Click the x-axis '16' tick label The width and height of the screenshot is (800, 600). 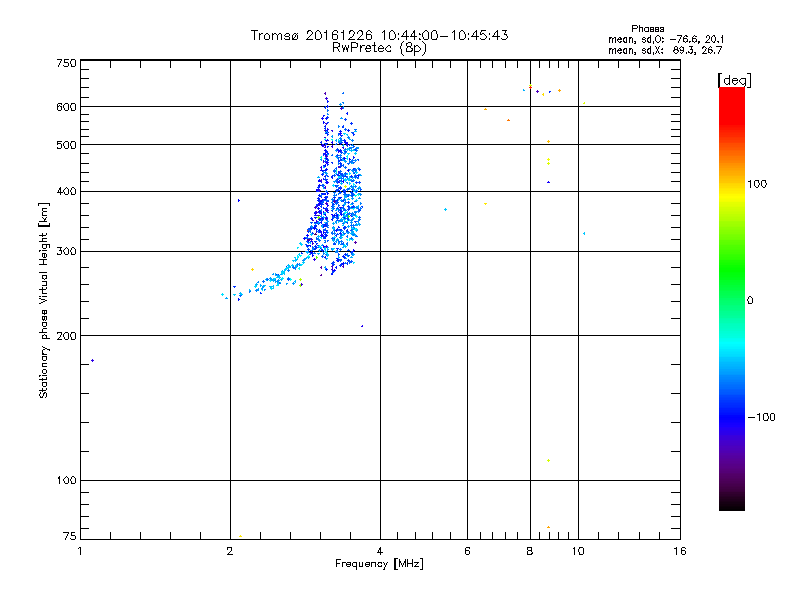point(680,551)
